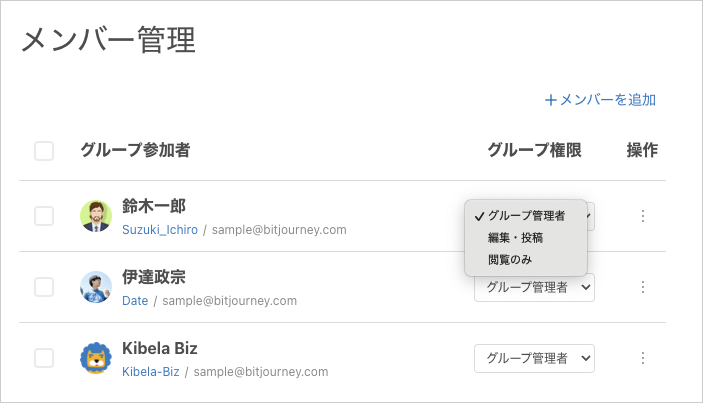
Task: Click the グループ権限 column header
Action: pos(534,151)
